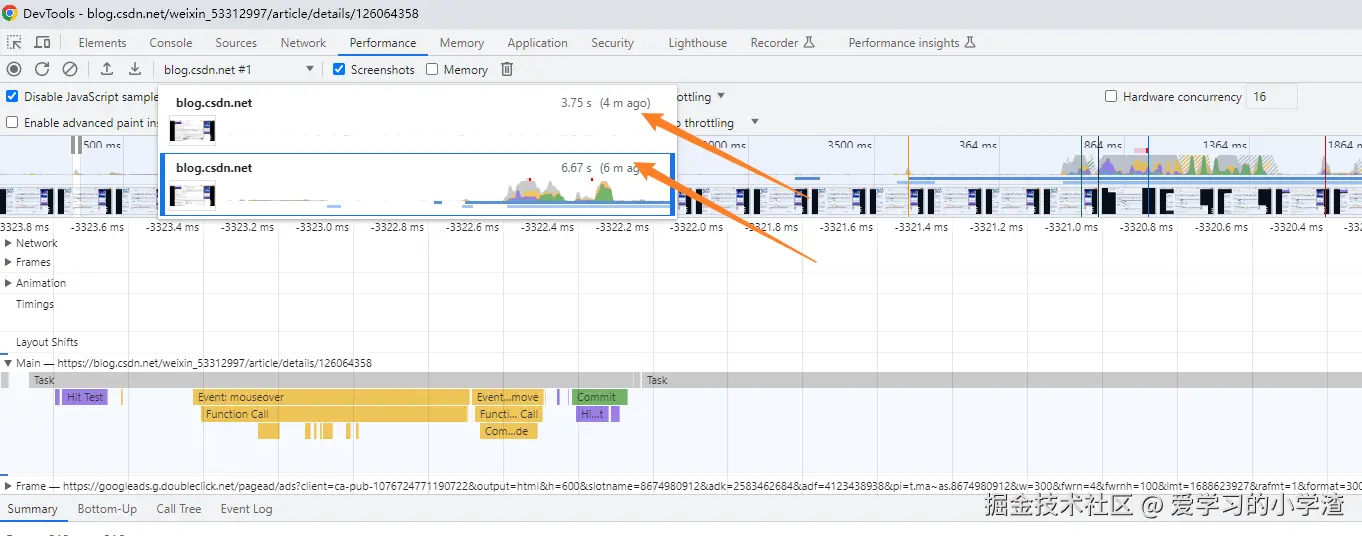Viewport: 1362px width, 536px height.
Task: Switch to the Lighthouse tab
Action: tap(698, 43)
